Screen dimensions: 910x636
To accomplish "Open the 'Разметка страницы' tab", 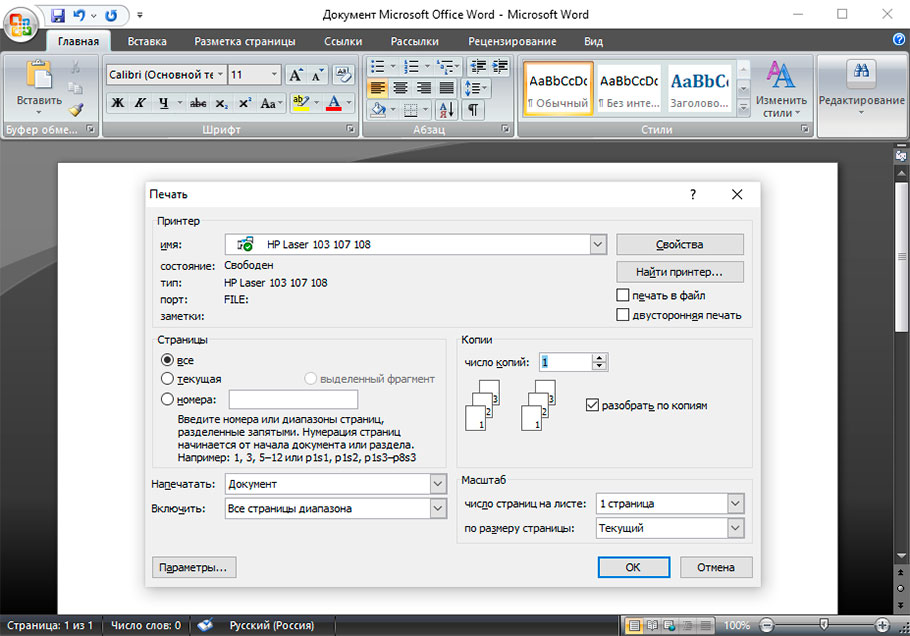I will 245,41.
